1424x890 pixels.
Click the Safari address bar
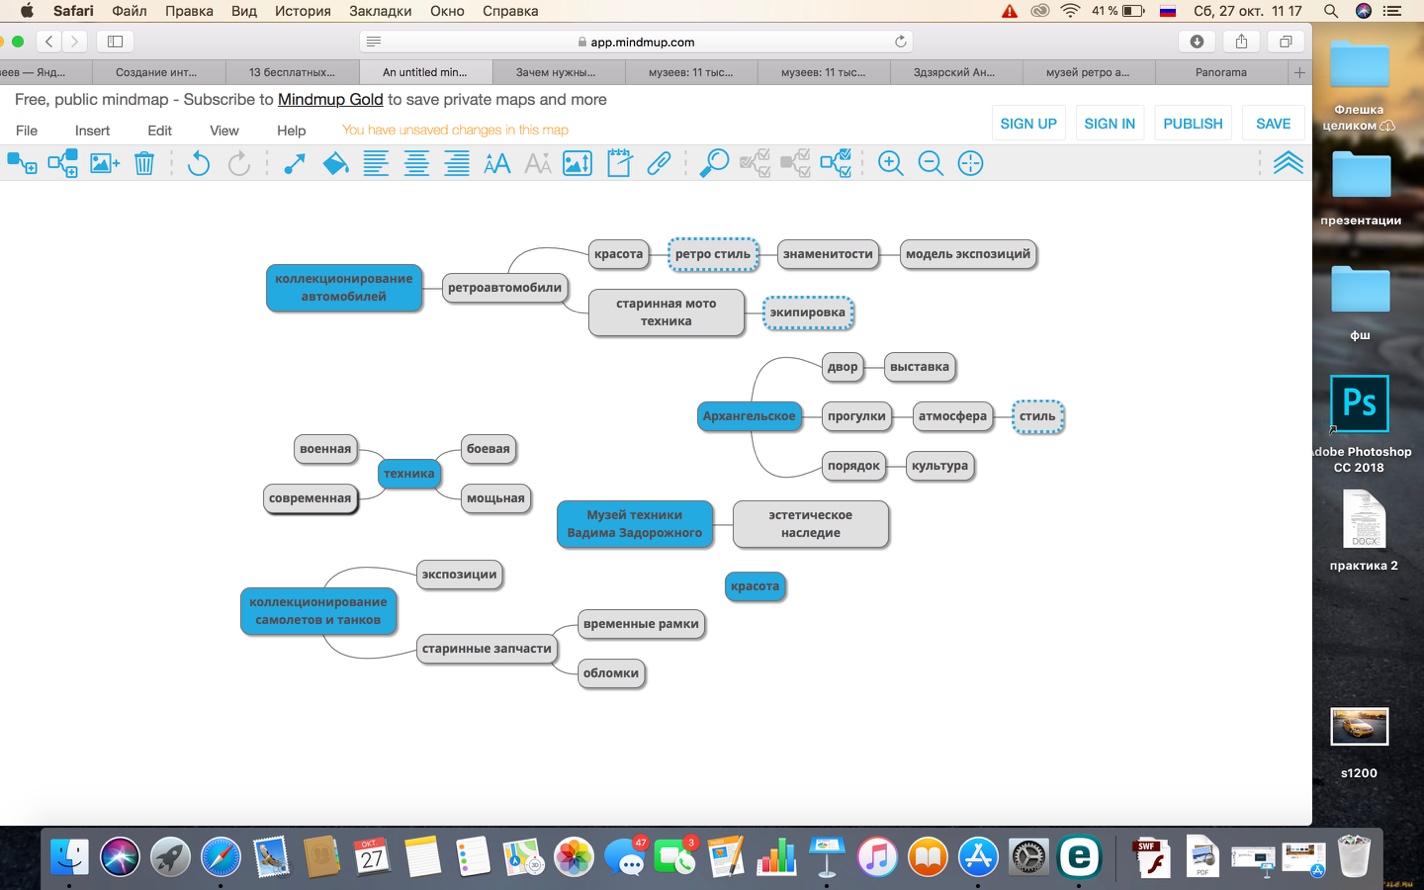tap(636, 42)
